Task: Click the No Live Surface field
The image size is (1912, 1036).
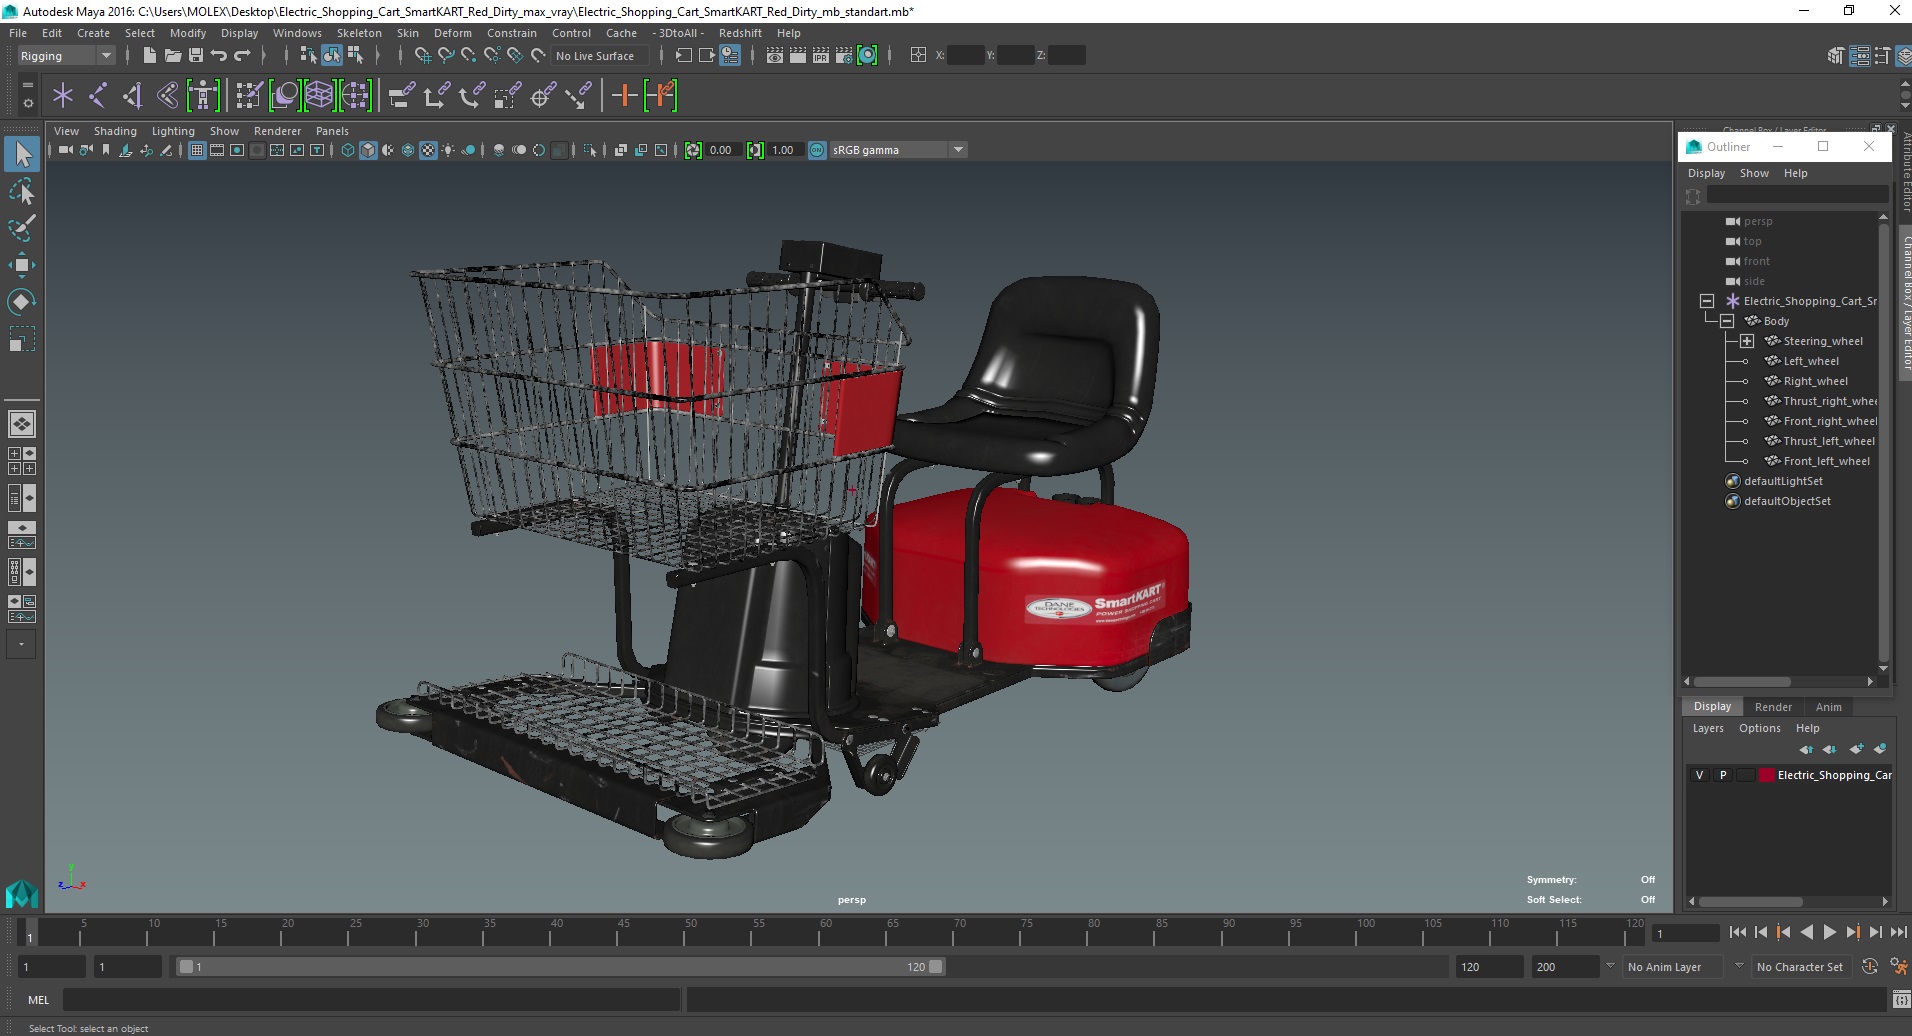Action: pyautogui.click(x=600, y=56)
